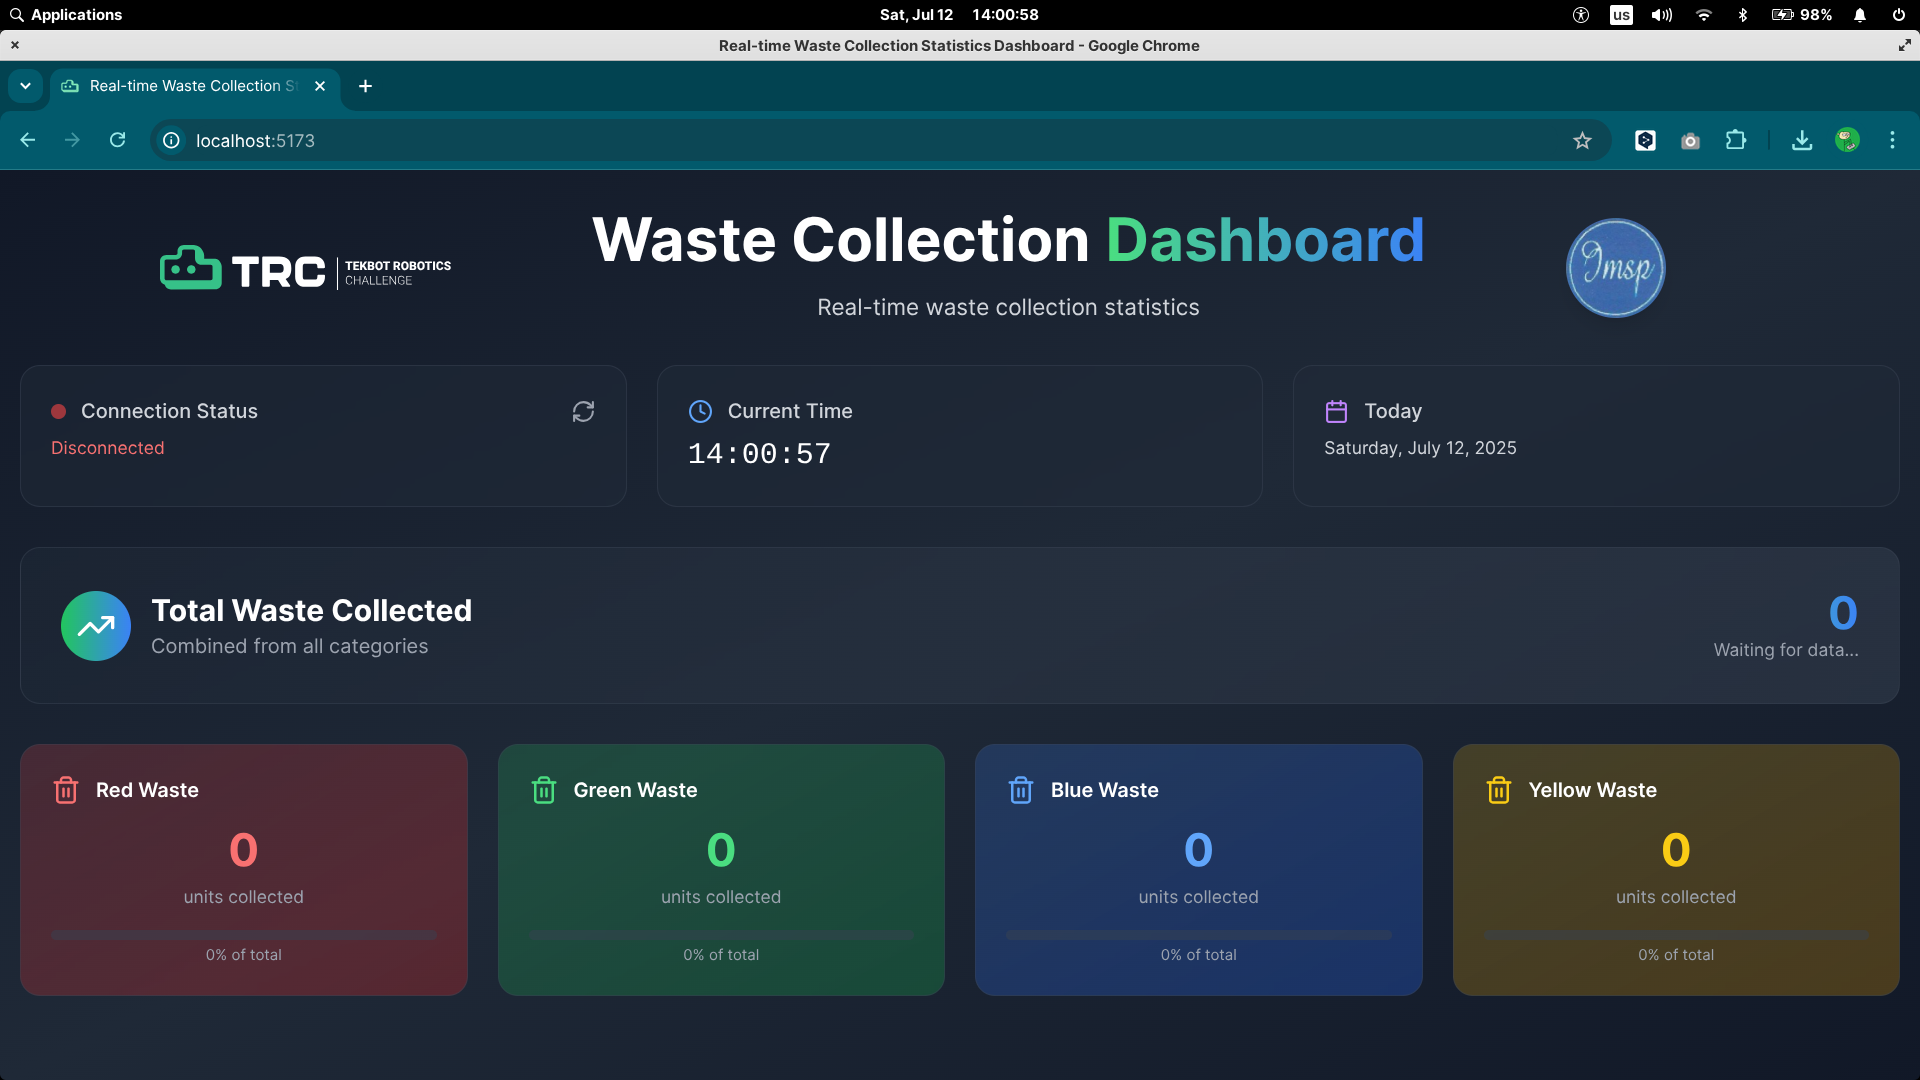
Task: Click the trash icon on the Yellow Waste card
Action: point(1498,790)
